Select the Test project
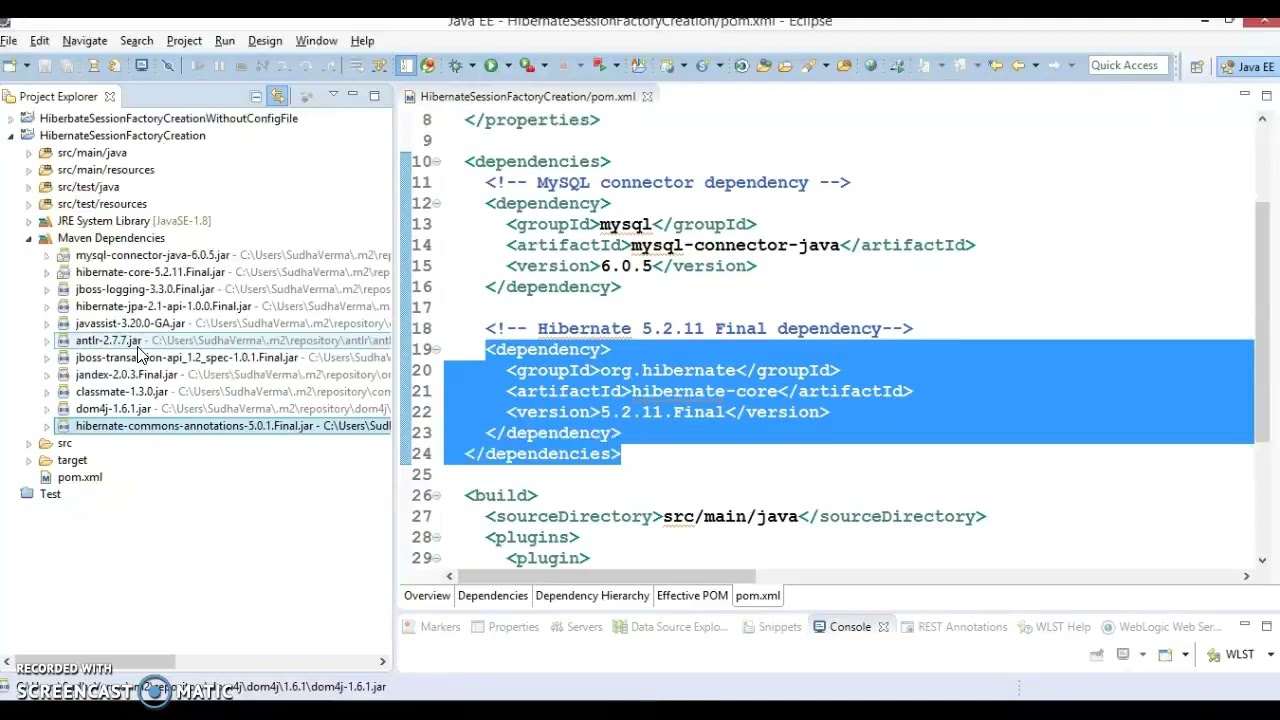Image resolution: width=1280 pixels, height=720 pixels. (50, 494)
